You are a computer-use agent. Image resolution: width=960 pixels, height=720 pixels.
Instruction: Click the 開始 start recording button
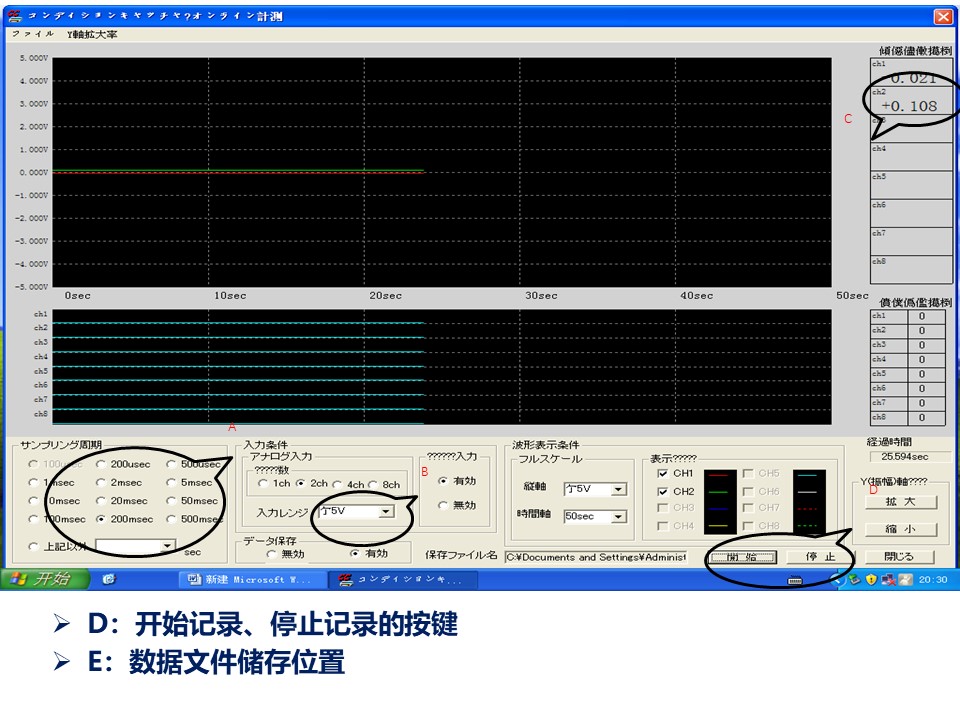(x=742, y=557)
